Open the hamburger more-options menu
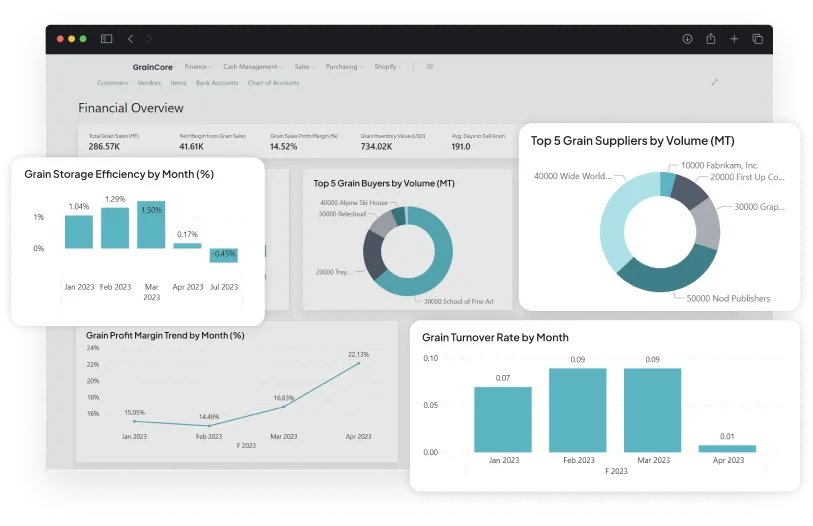 click(x=430, y=67)
